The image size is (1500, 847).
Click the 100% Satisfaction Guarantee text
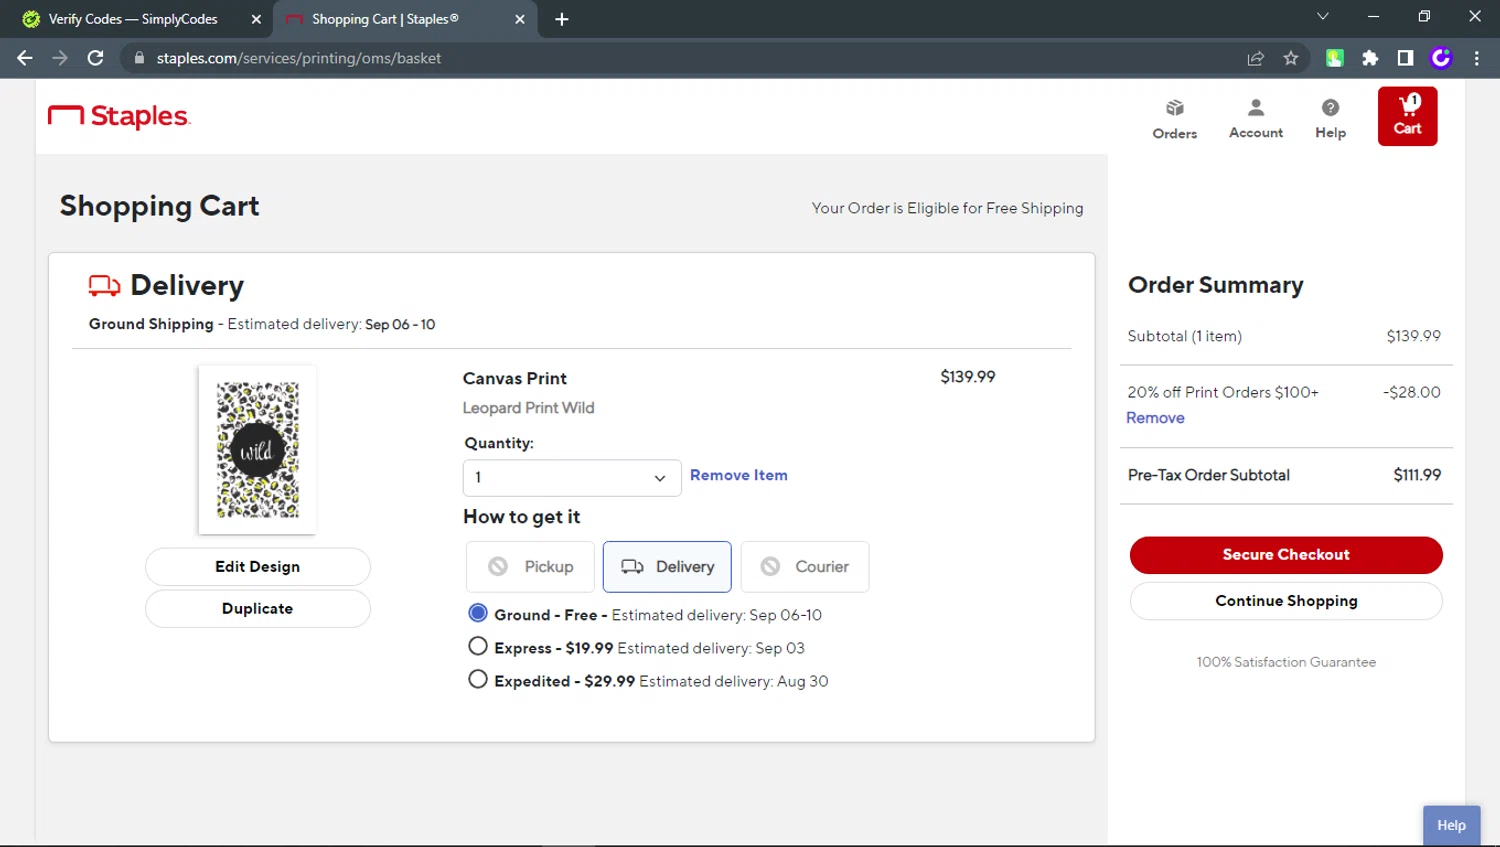tap(1286, 662)
